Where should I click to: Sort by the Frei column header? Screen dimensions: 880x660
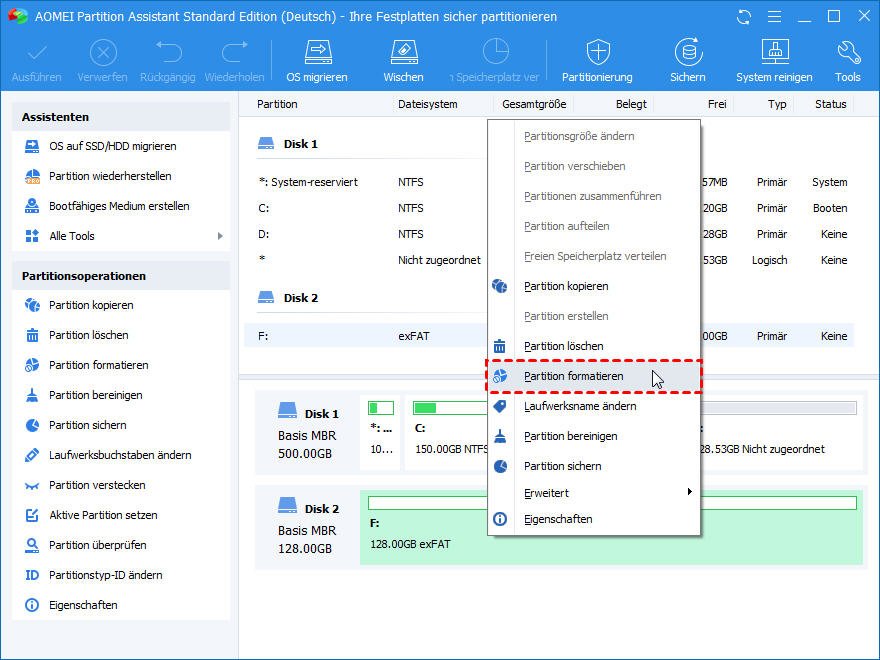click(x=717, y=104)
